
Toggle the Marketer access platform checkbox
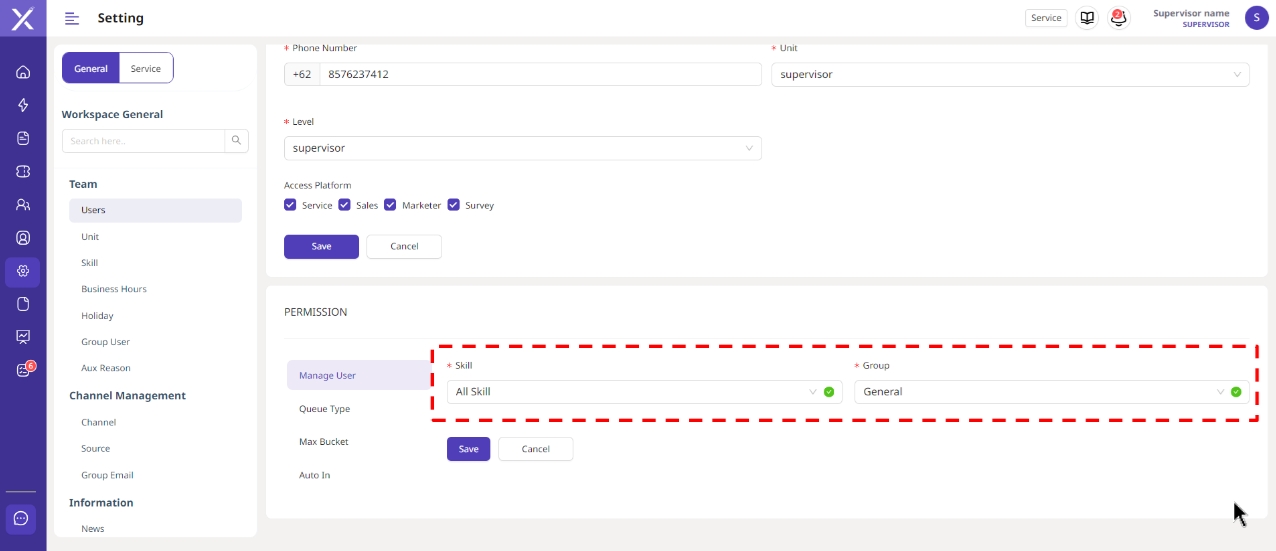[x=390, y=205]
